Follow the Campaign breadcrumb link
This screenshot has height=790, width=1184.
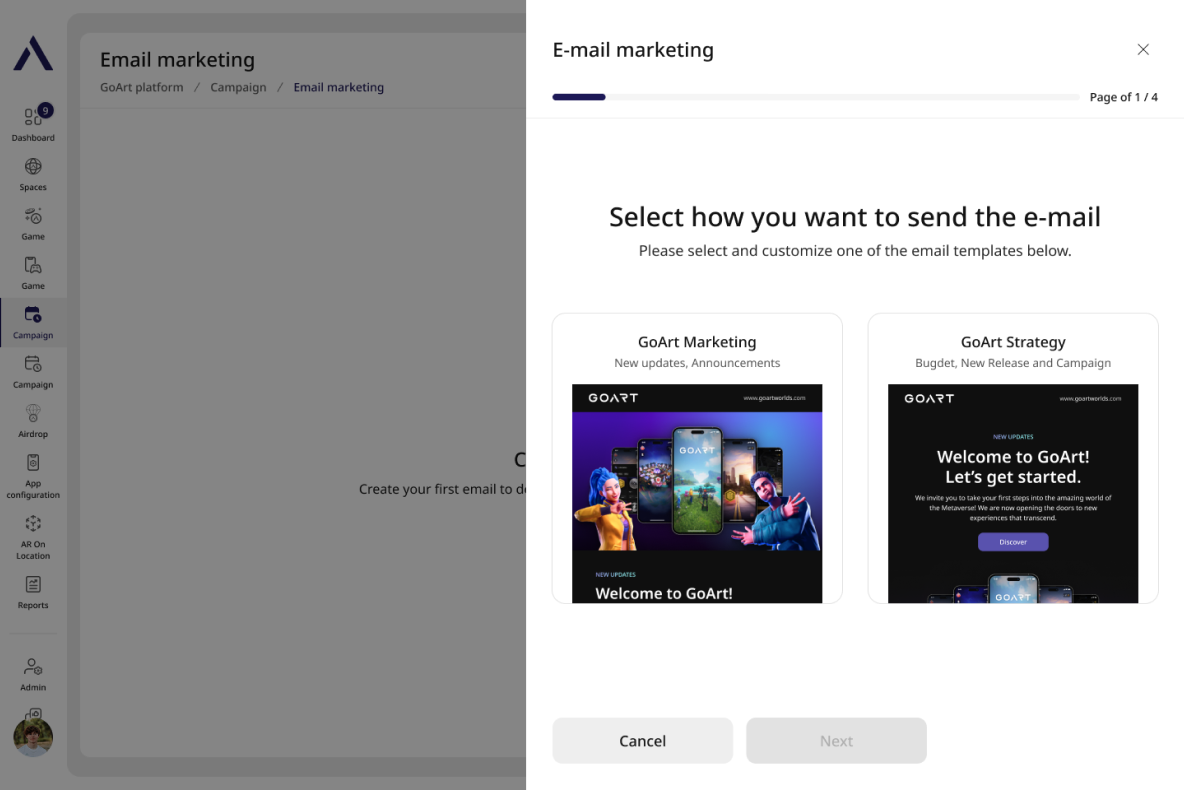coord(238,87)
